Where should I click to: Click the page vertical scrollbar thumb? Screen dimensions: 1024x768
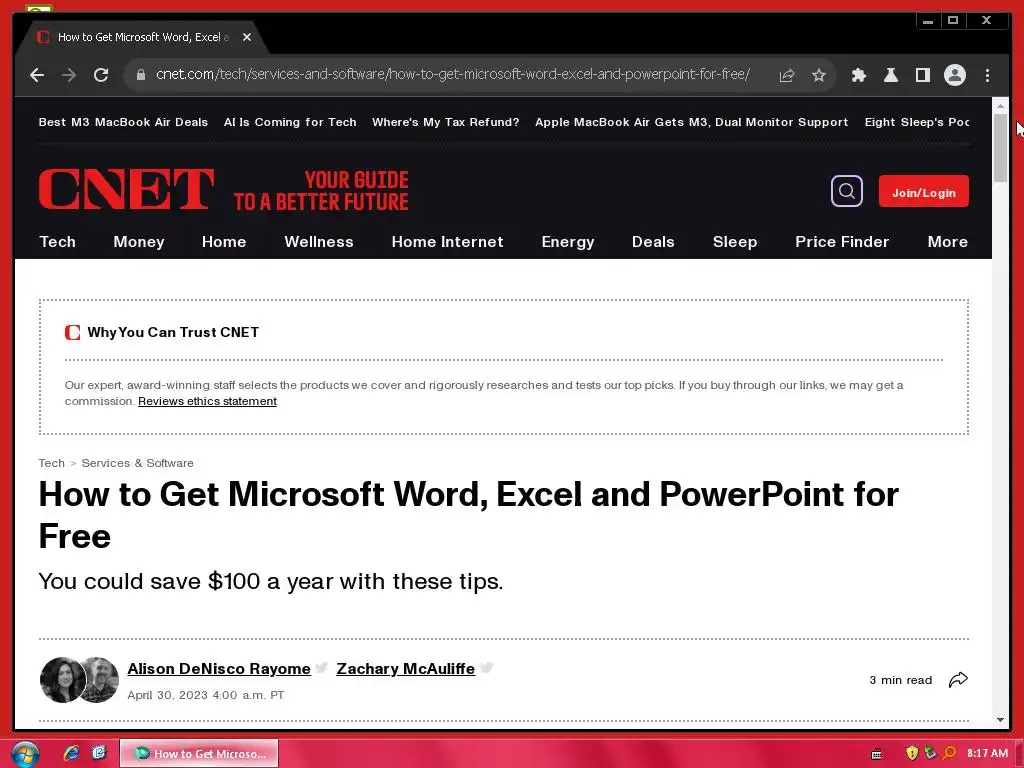pos(1000,148)
